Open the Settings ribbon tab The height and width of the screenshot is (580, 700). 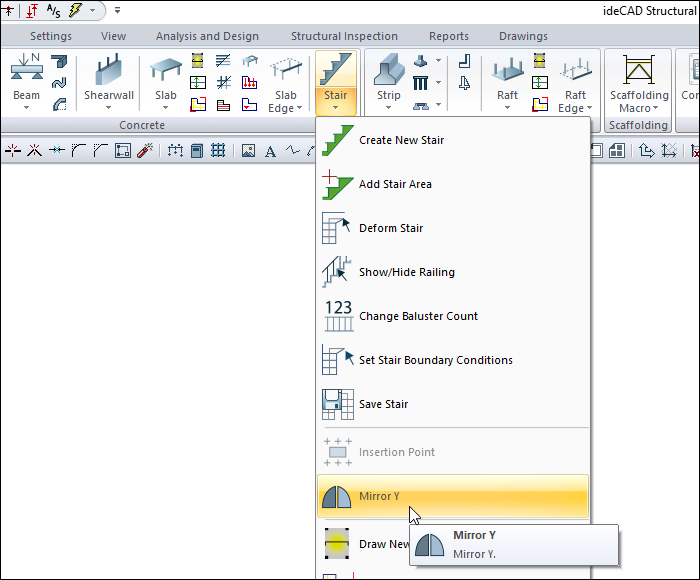(50, 36)
